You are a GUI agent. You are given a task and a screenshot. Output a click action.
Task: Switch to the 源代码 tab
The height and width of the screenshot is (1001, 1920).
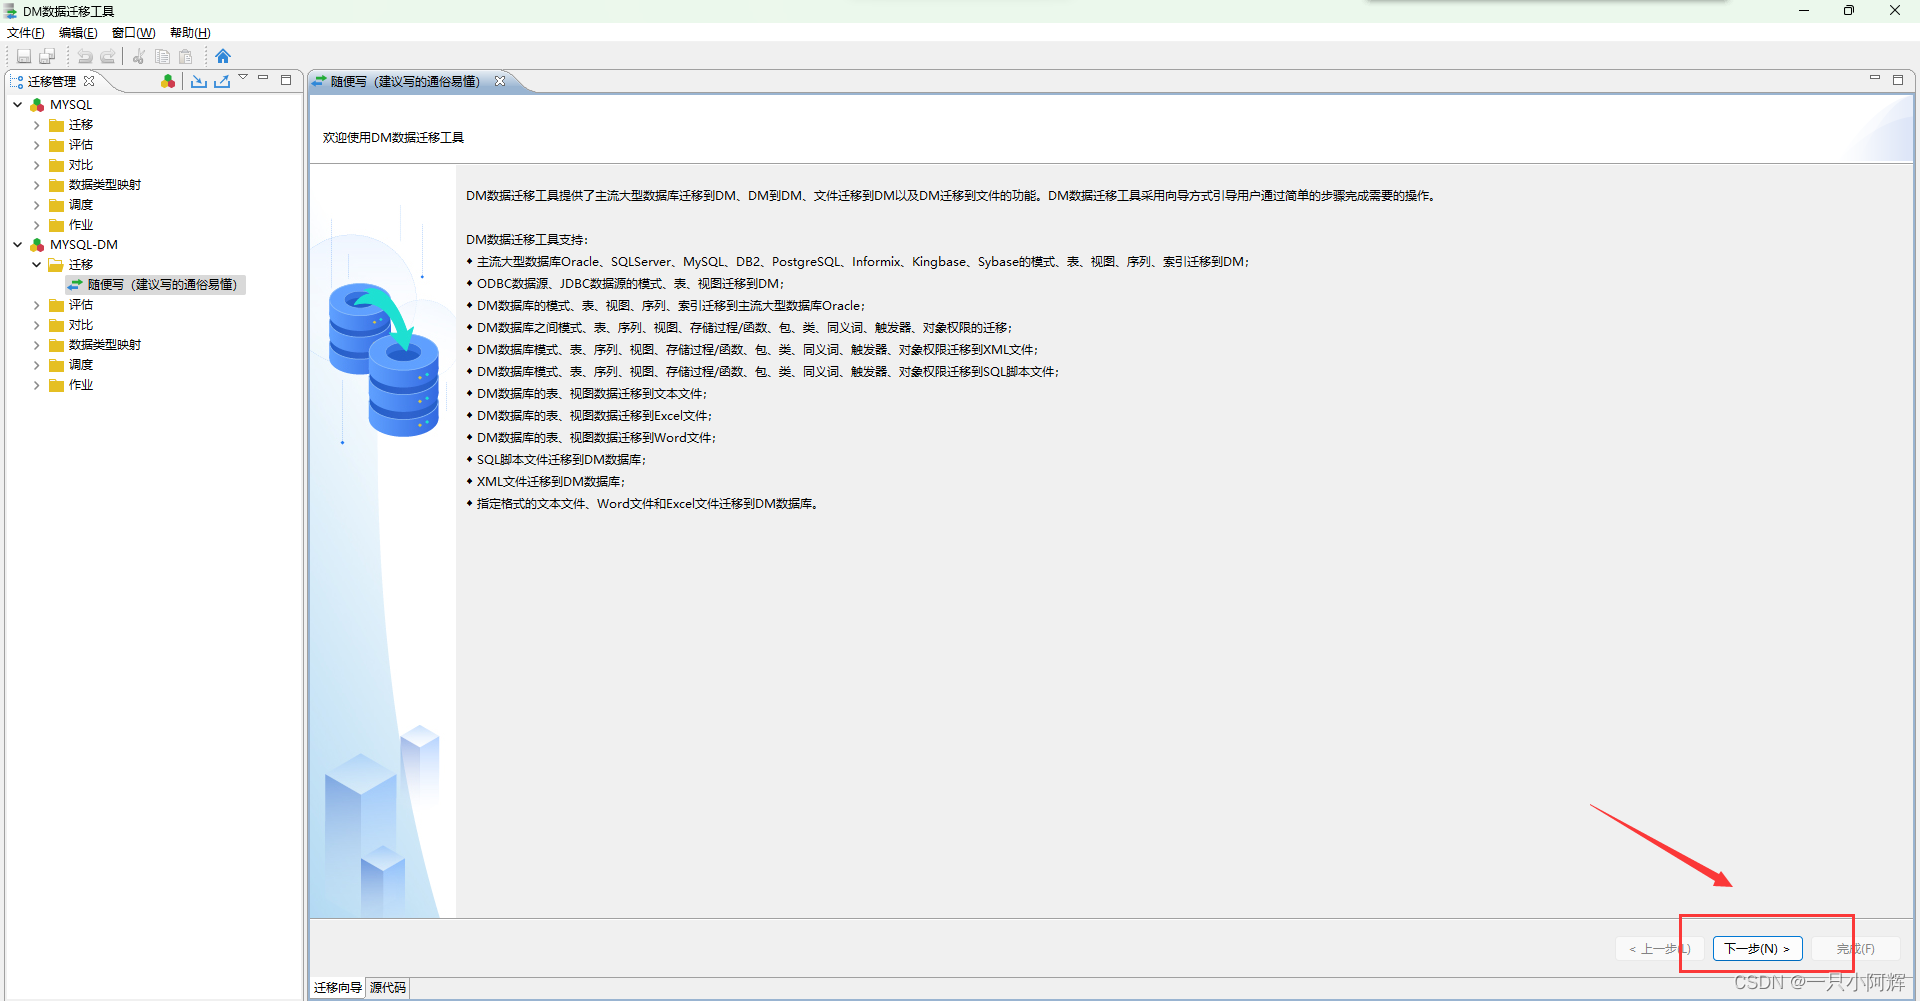coord(387,987)
